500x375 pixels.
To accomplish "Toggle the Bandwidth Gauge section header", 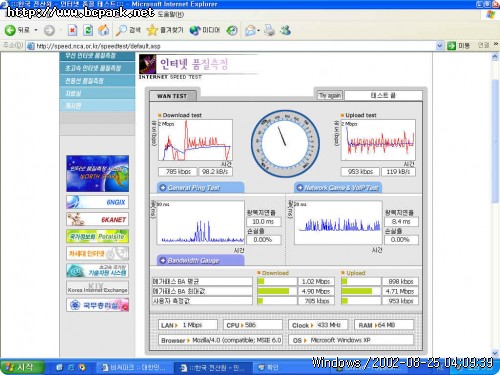I will pos(200,260).
